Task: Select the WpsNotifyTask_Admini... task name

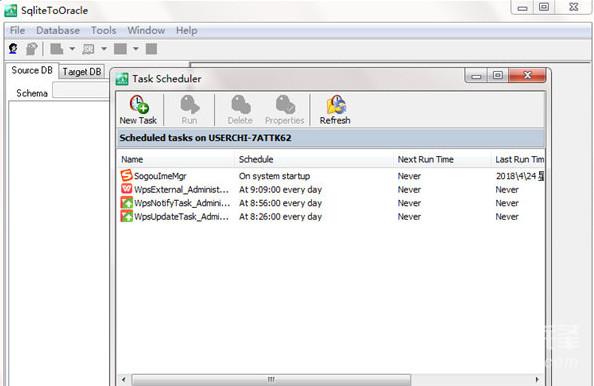Action: [182, 203]
